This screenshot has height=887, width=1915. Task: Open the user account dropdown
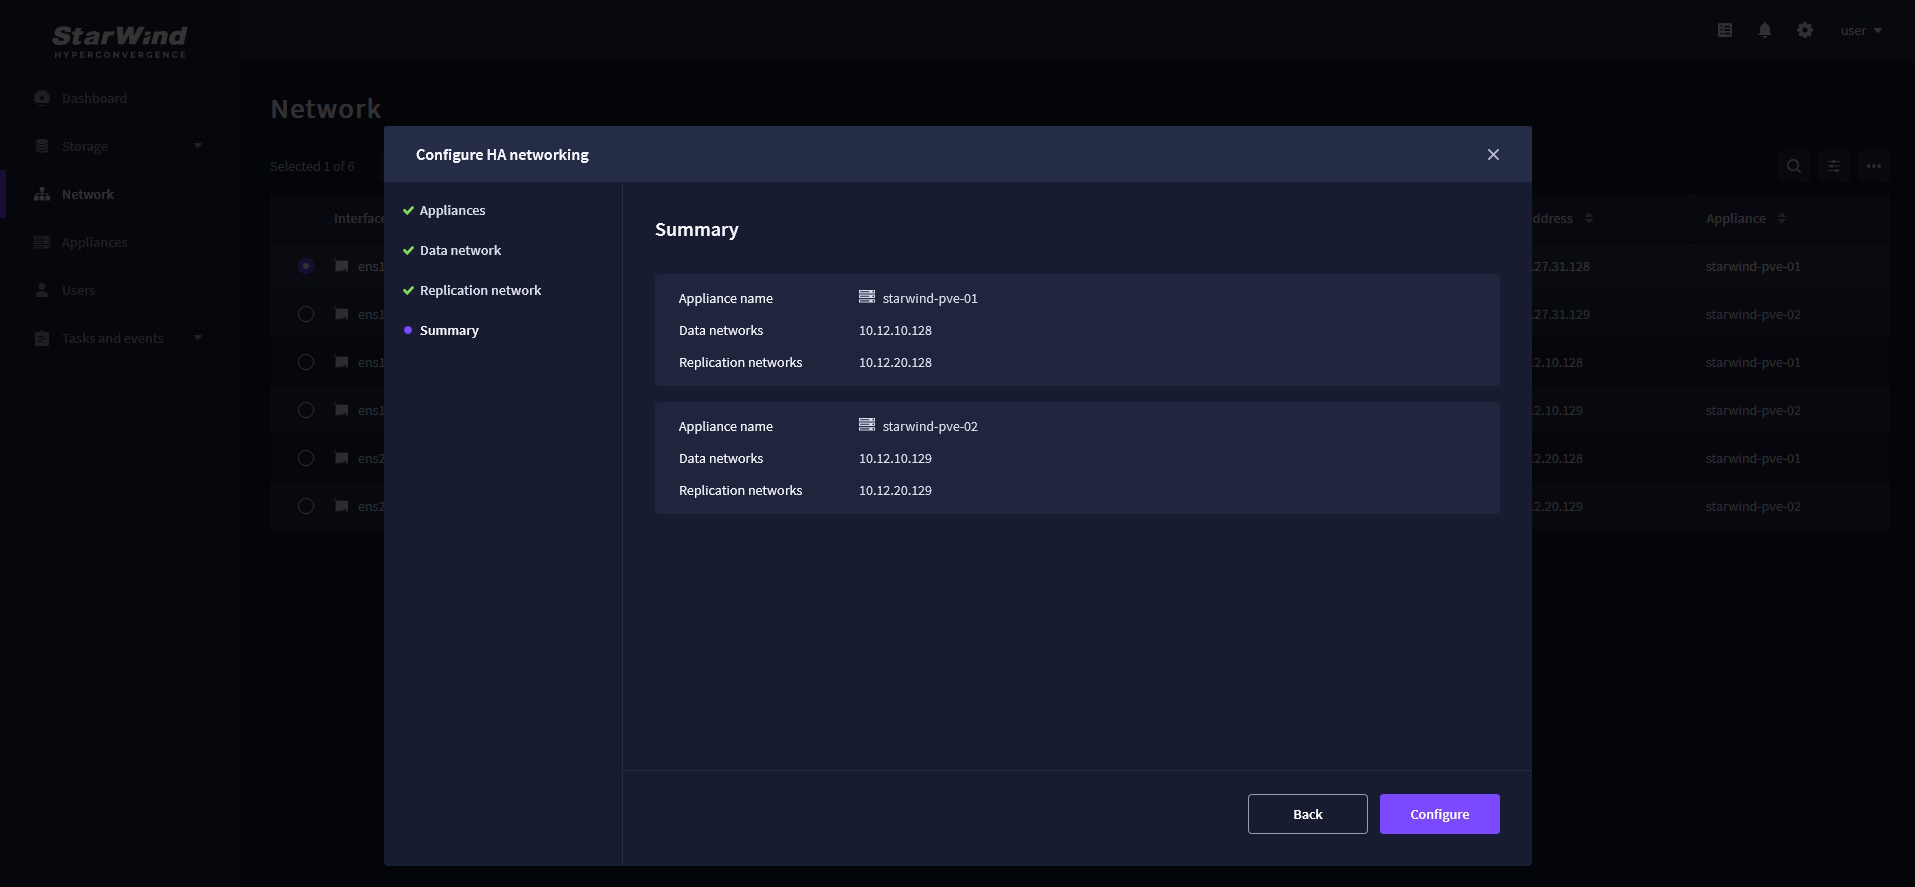click(x=1861, y=30)
